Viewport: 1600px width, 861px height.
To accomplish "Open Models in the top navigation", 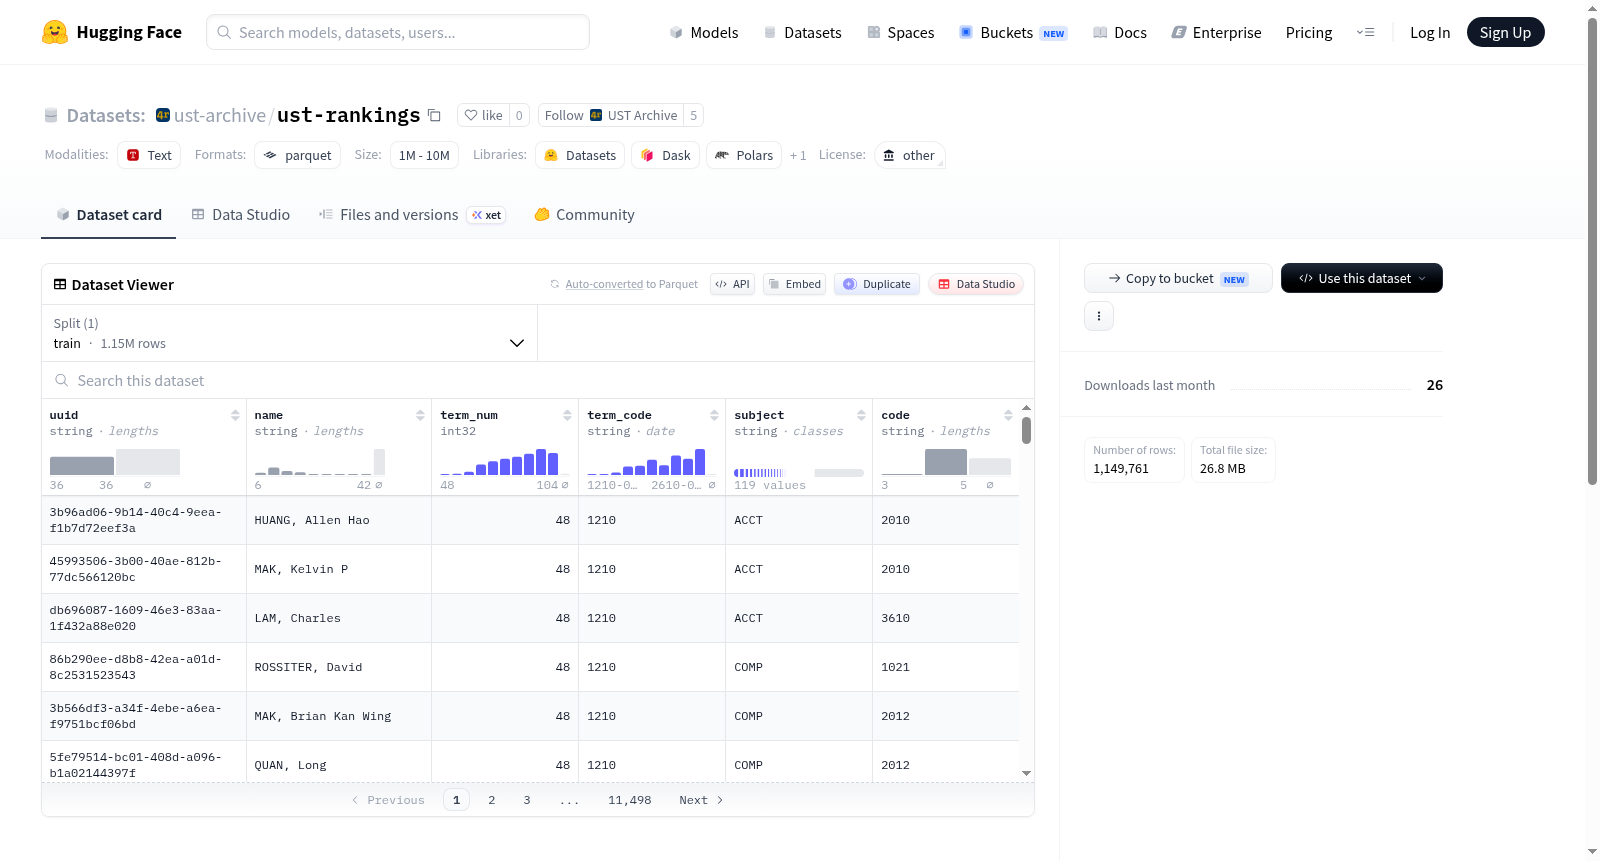I will (x=704, y=32).
